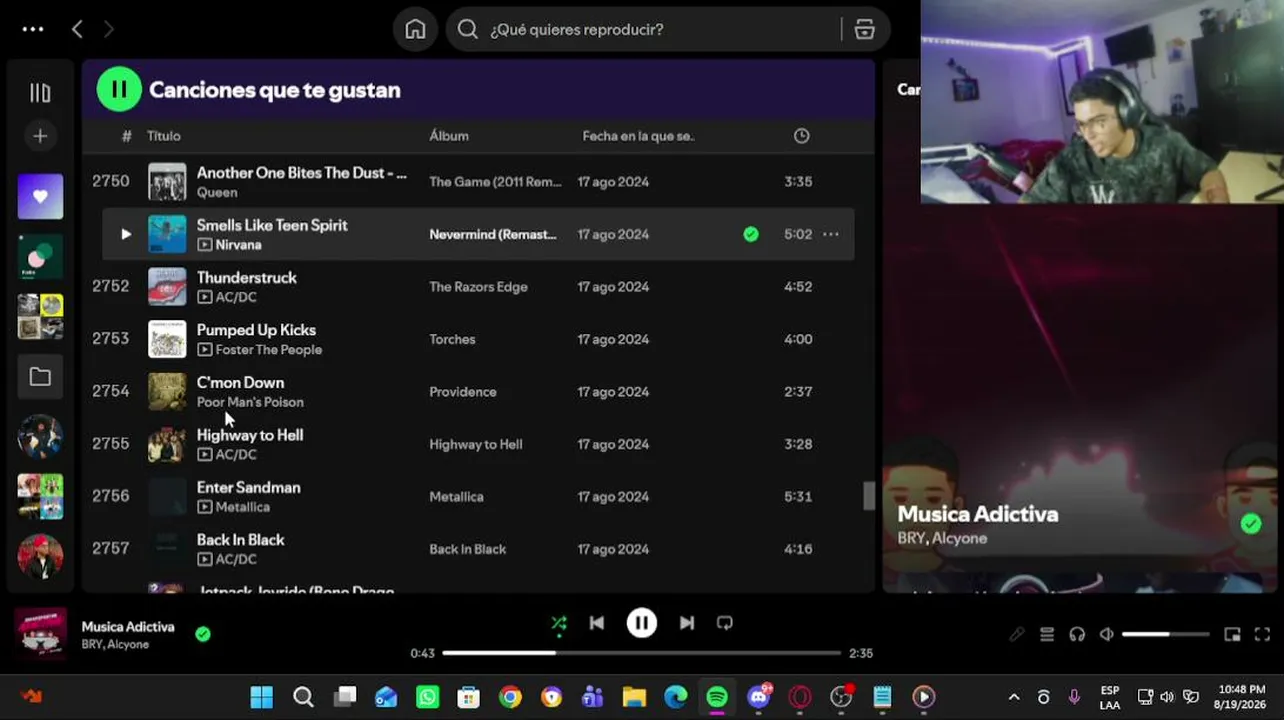This screenshot has width=1284, height=720.
Task: Open the Providence album link
Action: click(x=463, y=392)
